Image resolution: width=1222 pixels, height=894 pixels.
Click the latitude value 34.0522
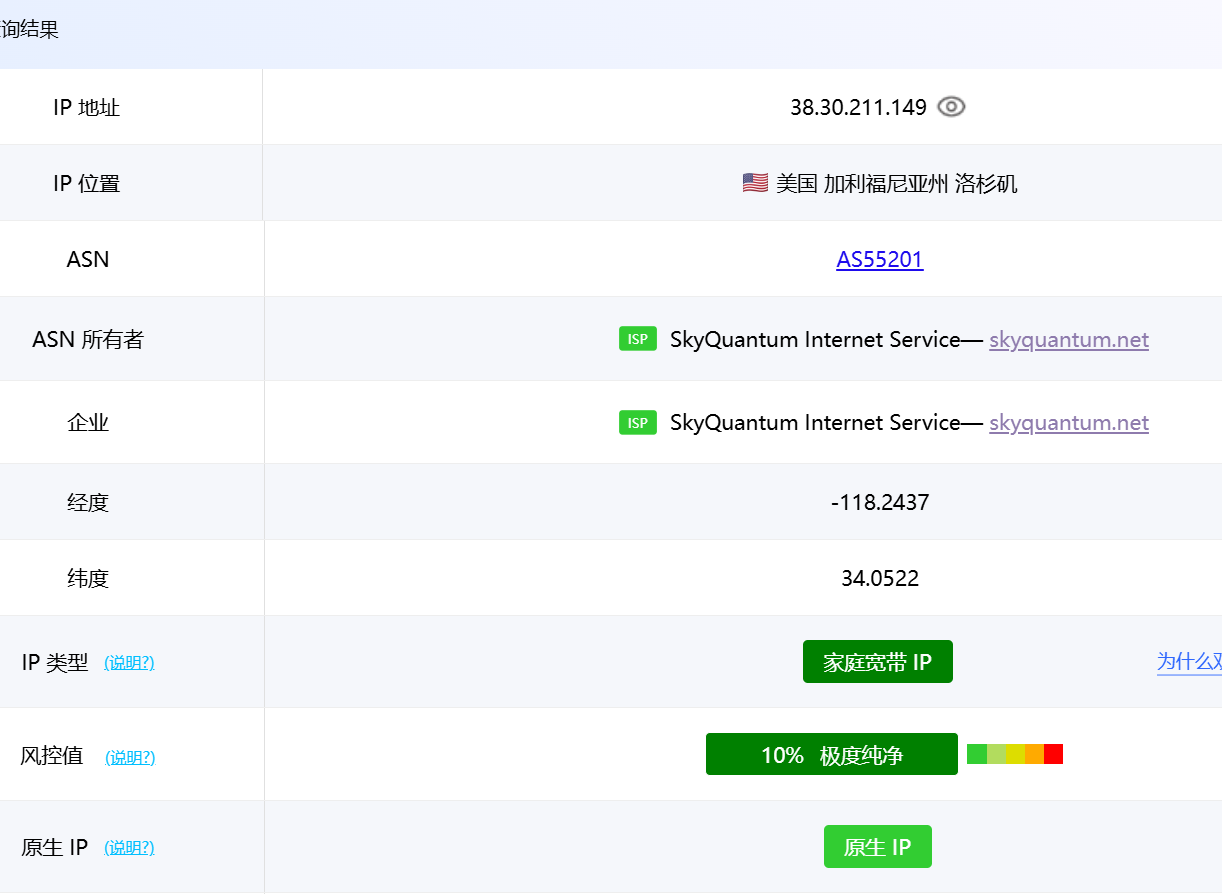click(x=880, y=578)
